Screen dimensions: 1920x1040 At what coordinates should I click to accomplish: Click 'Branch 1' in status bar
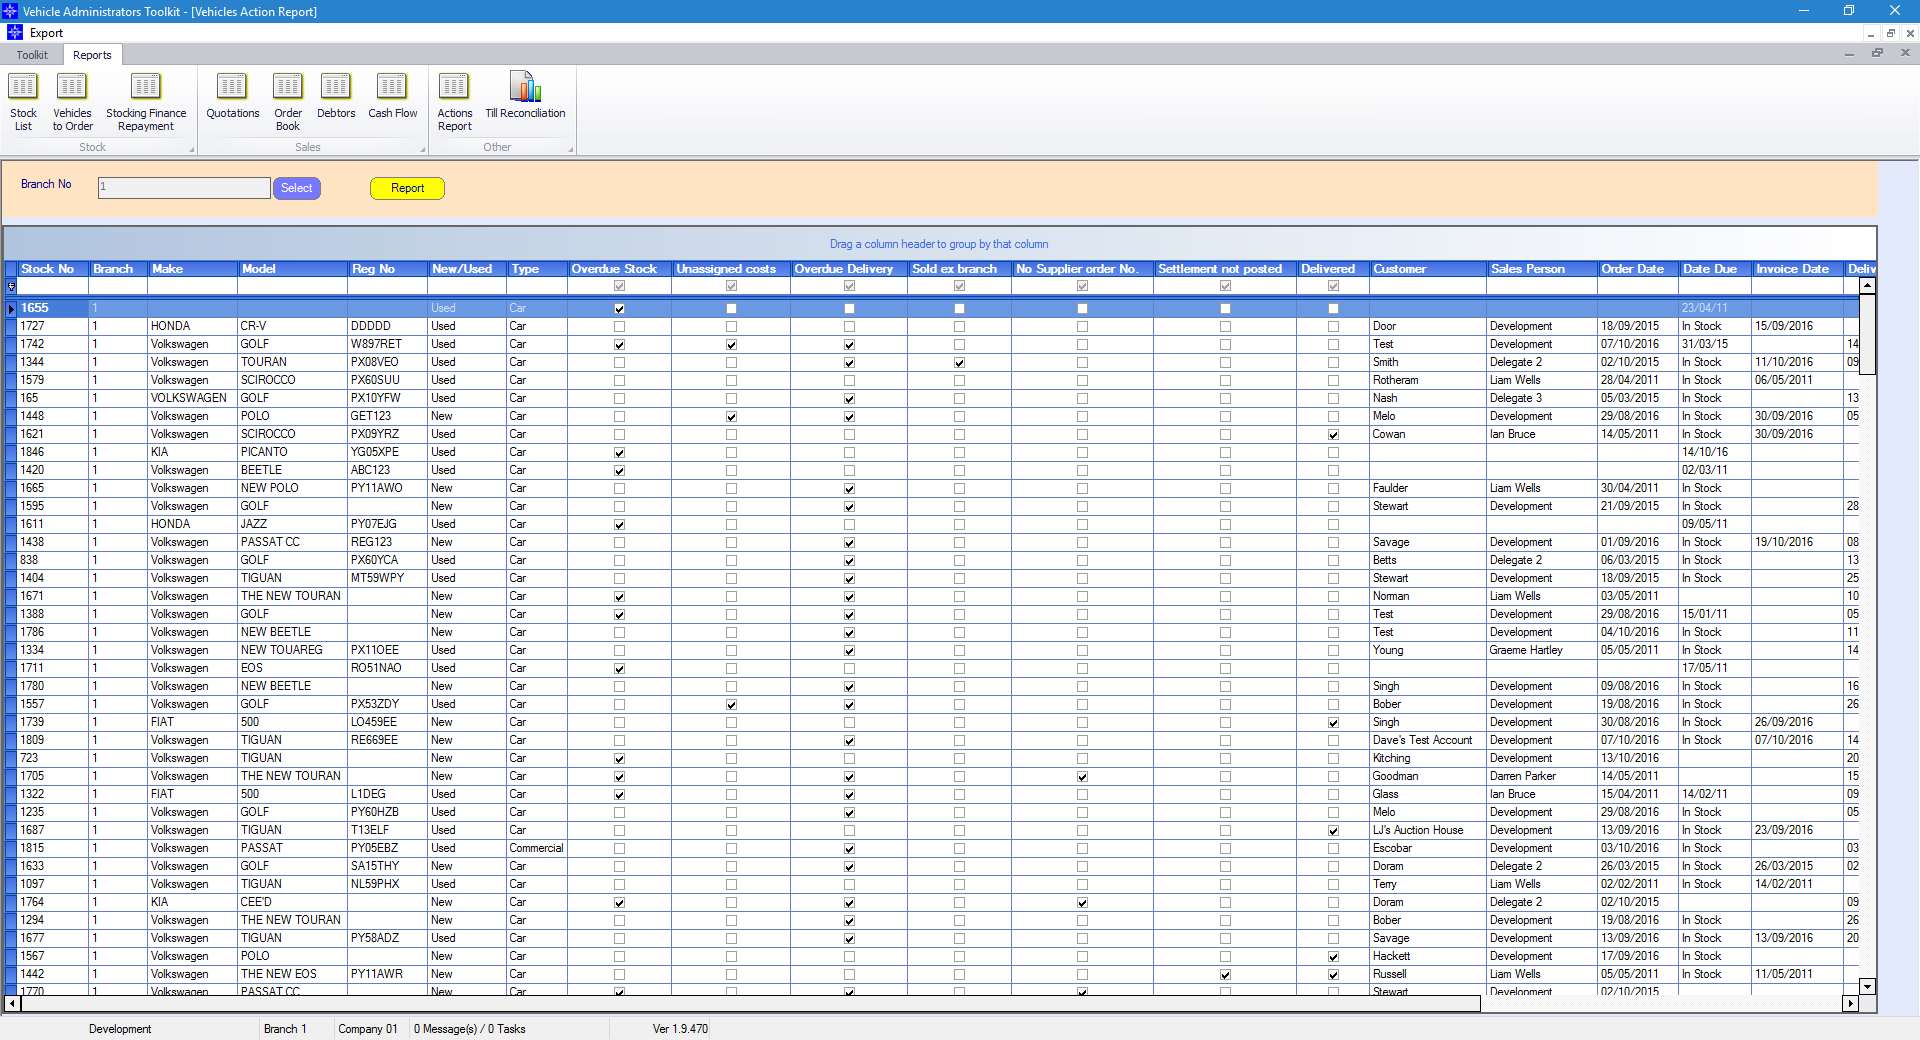(285, 1029)
